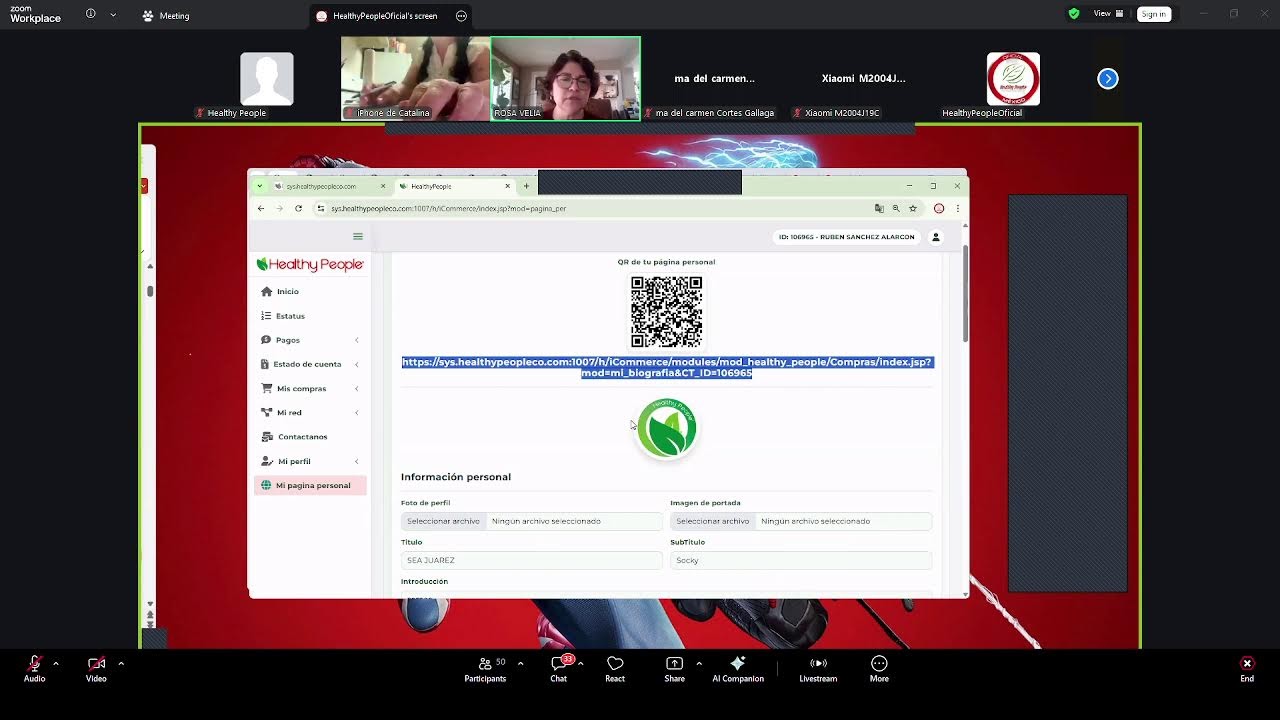Click ID: 106965 - RUBEN SANCHEZ ALARCON label
Image resolution: width=1280 pixels, height=720 pixels.
coord(846,237)
